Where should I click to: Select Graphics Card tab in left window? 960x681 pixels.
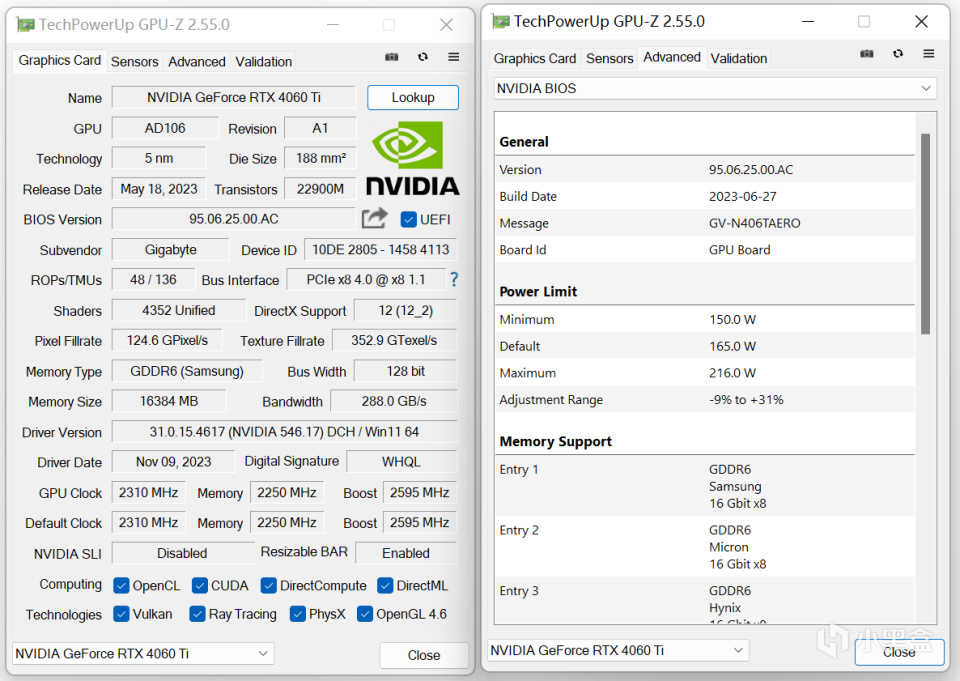[59, 61]
